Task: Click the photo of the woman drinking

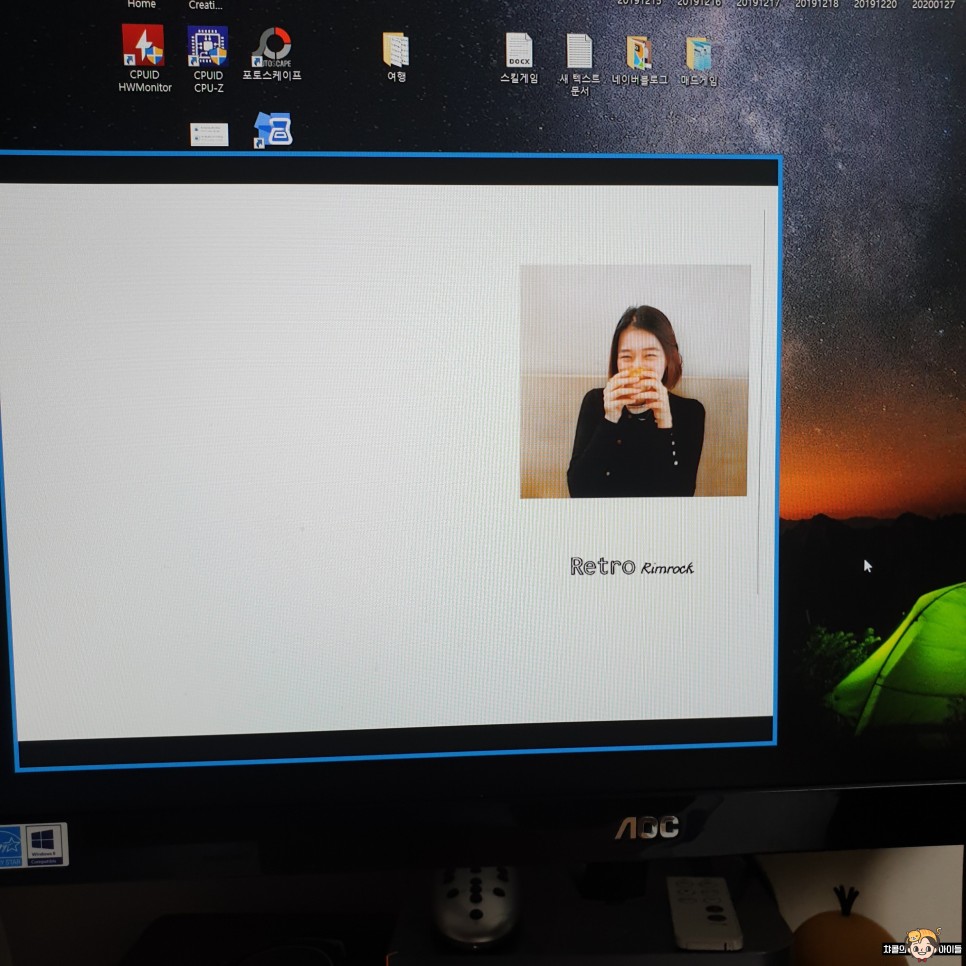Action: click(634, 381)
